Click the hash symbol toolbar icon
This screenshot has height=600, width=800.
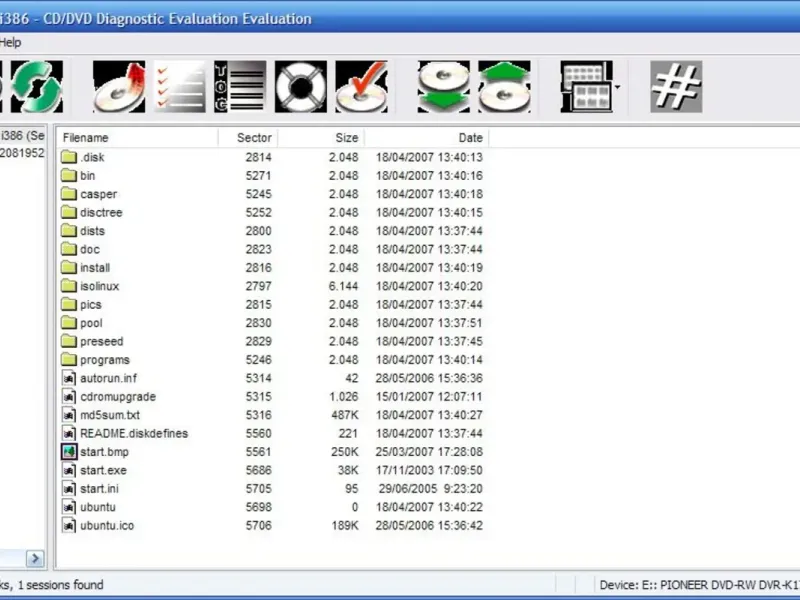coord(676,87)
